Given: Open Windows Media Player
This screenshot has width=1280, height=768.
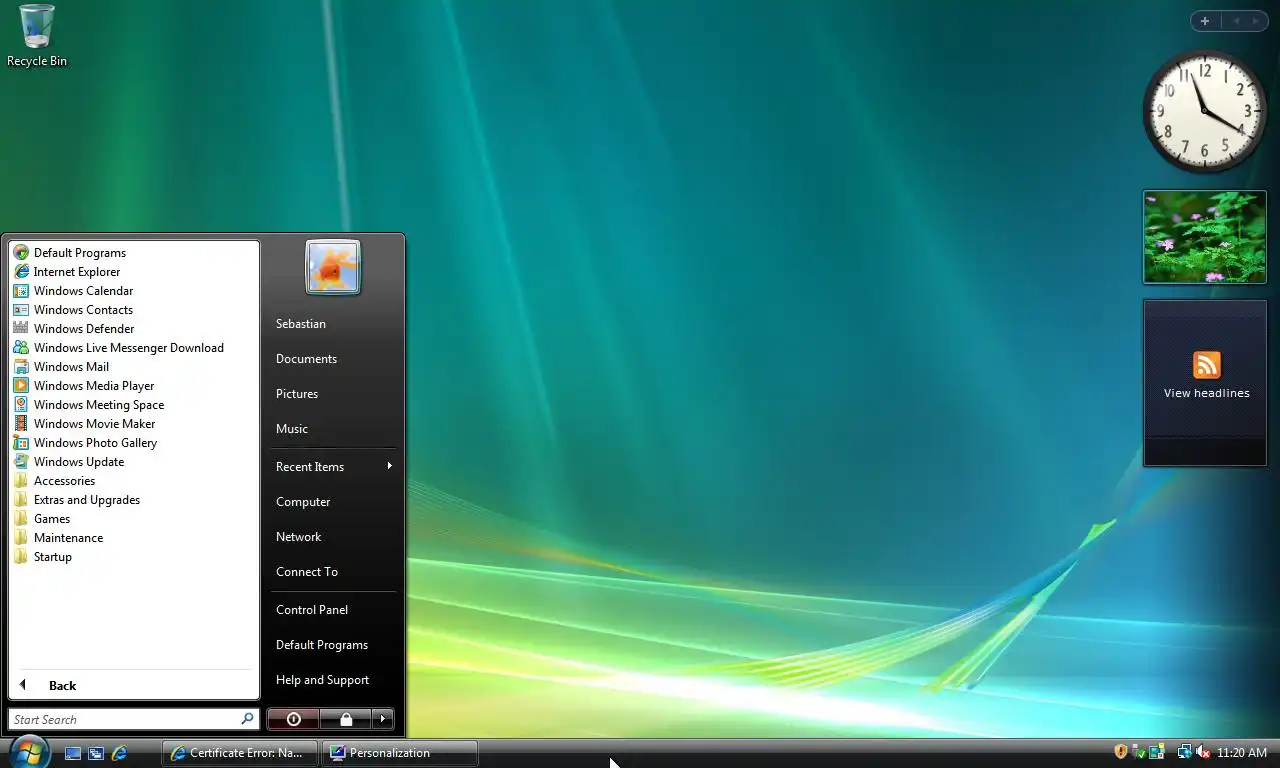Looking at the screenshot, I should click(x=134, y=386).
